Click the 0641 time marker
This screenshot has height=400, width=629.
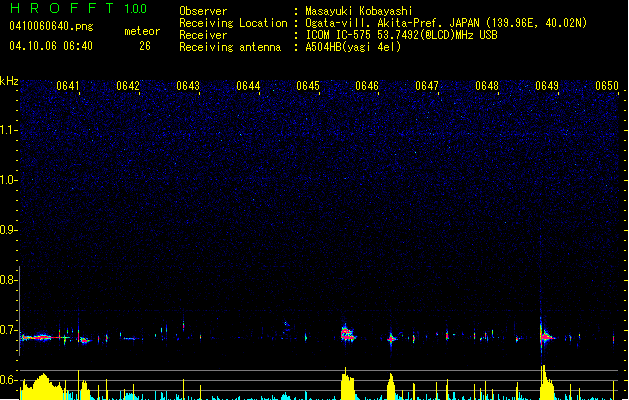pyautogui.click(x=68, y=86)
